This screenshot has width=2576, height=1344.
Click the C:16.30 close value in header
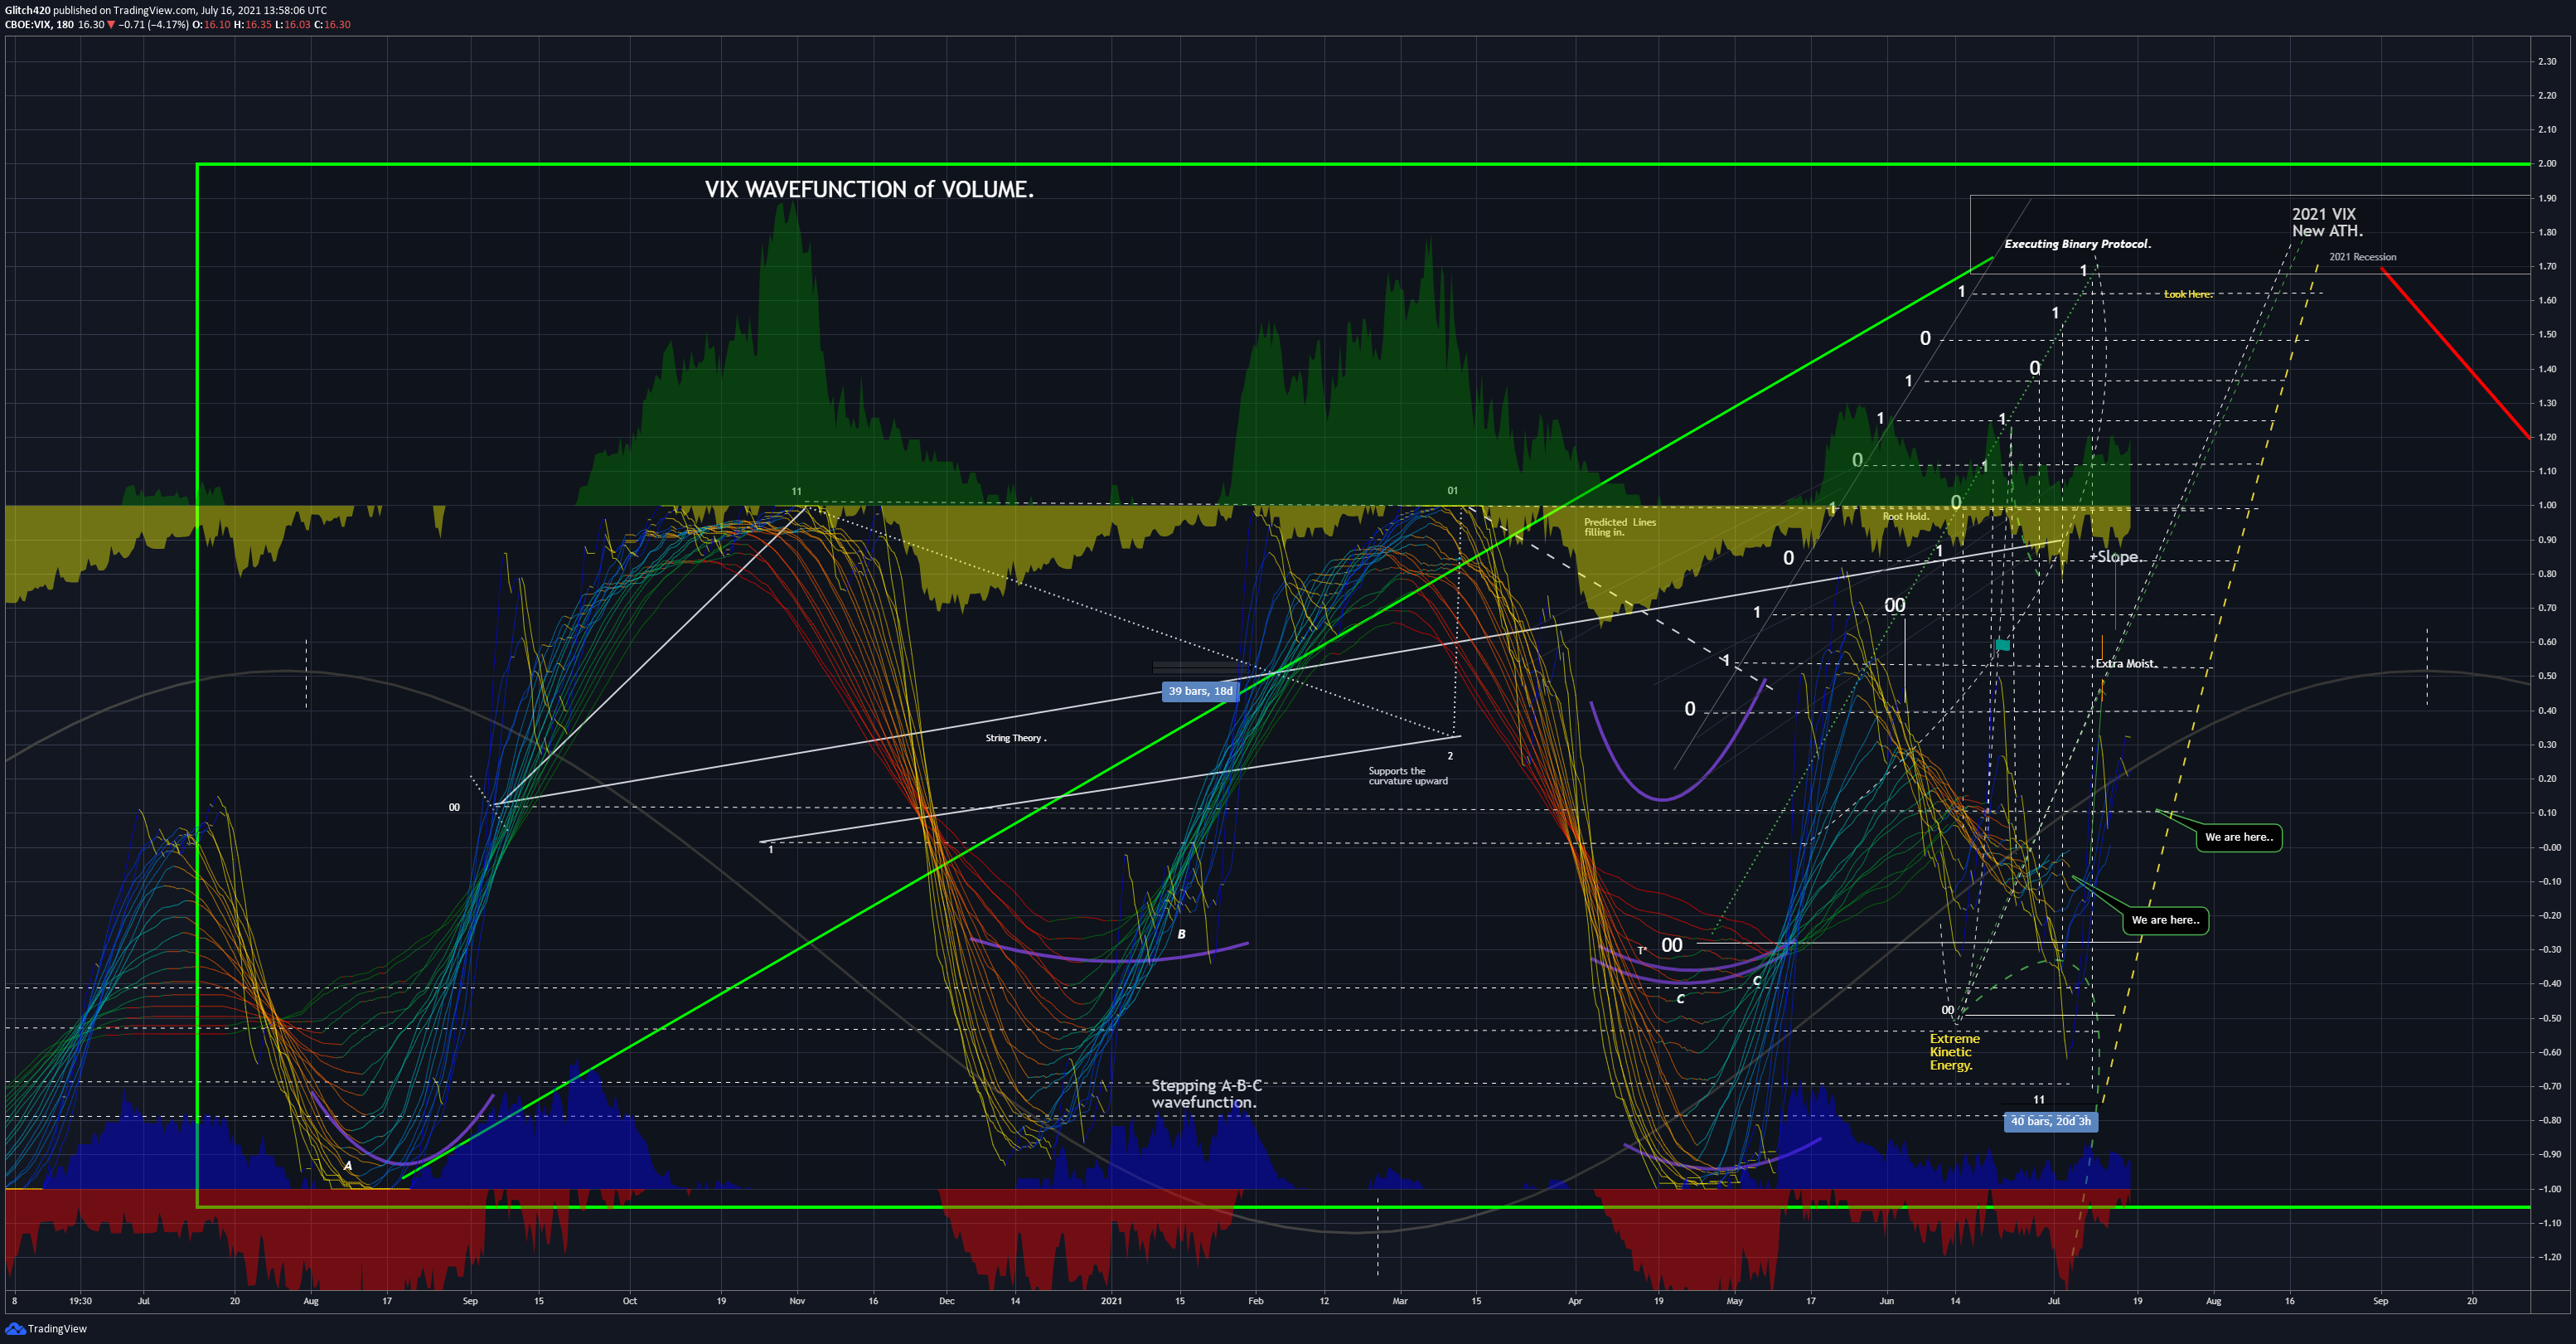(x=332, y=24)
